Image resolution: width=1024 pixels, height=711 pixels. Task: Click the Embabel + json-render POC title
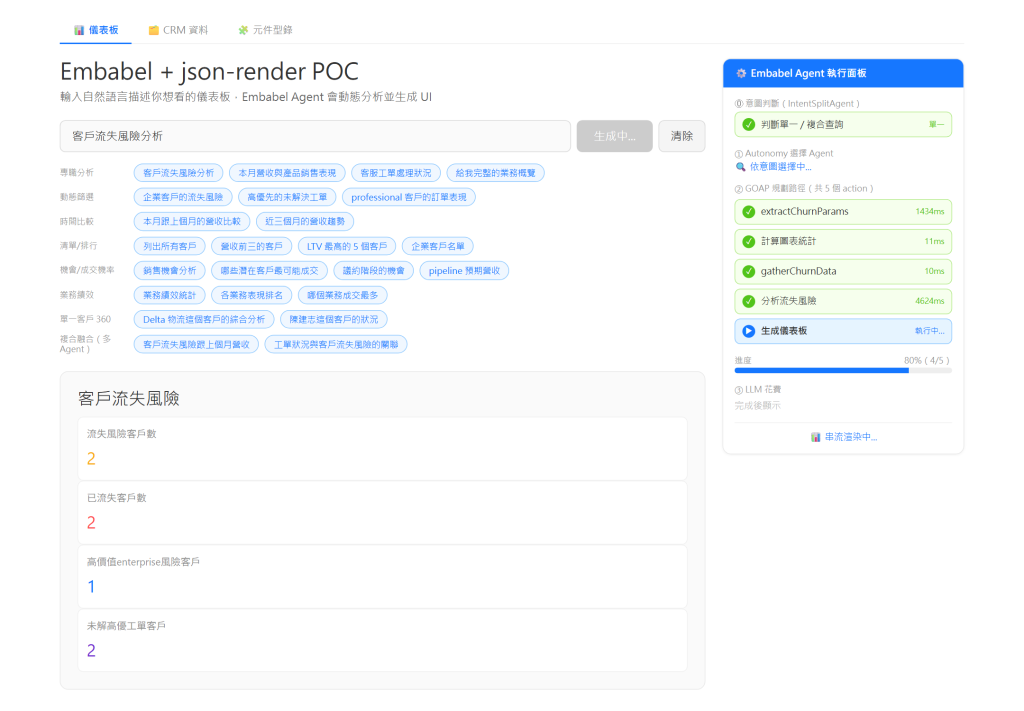209,71
